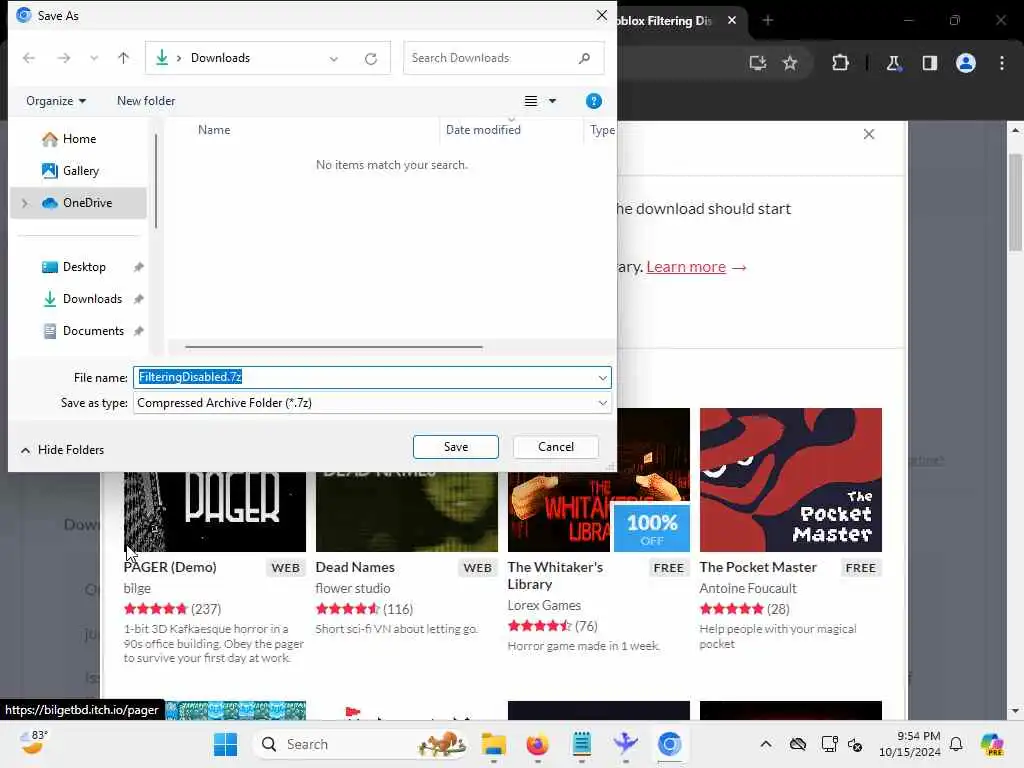Refresh the Downloads folder view
1024x768 pixels.
[x=371, y=59]
